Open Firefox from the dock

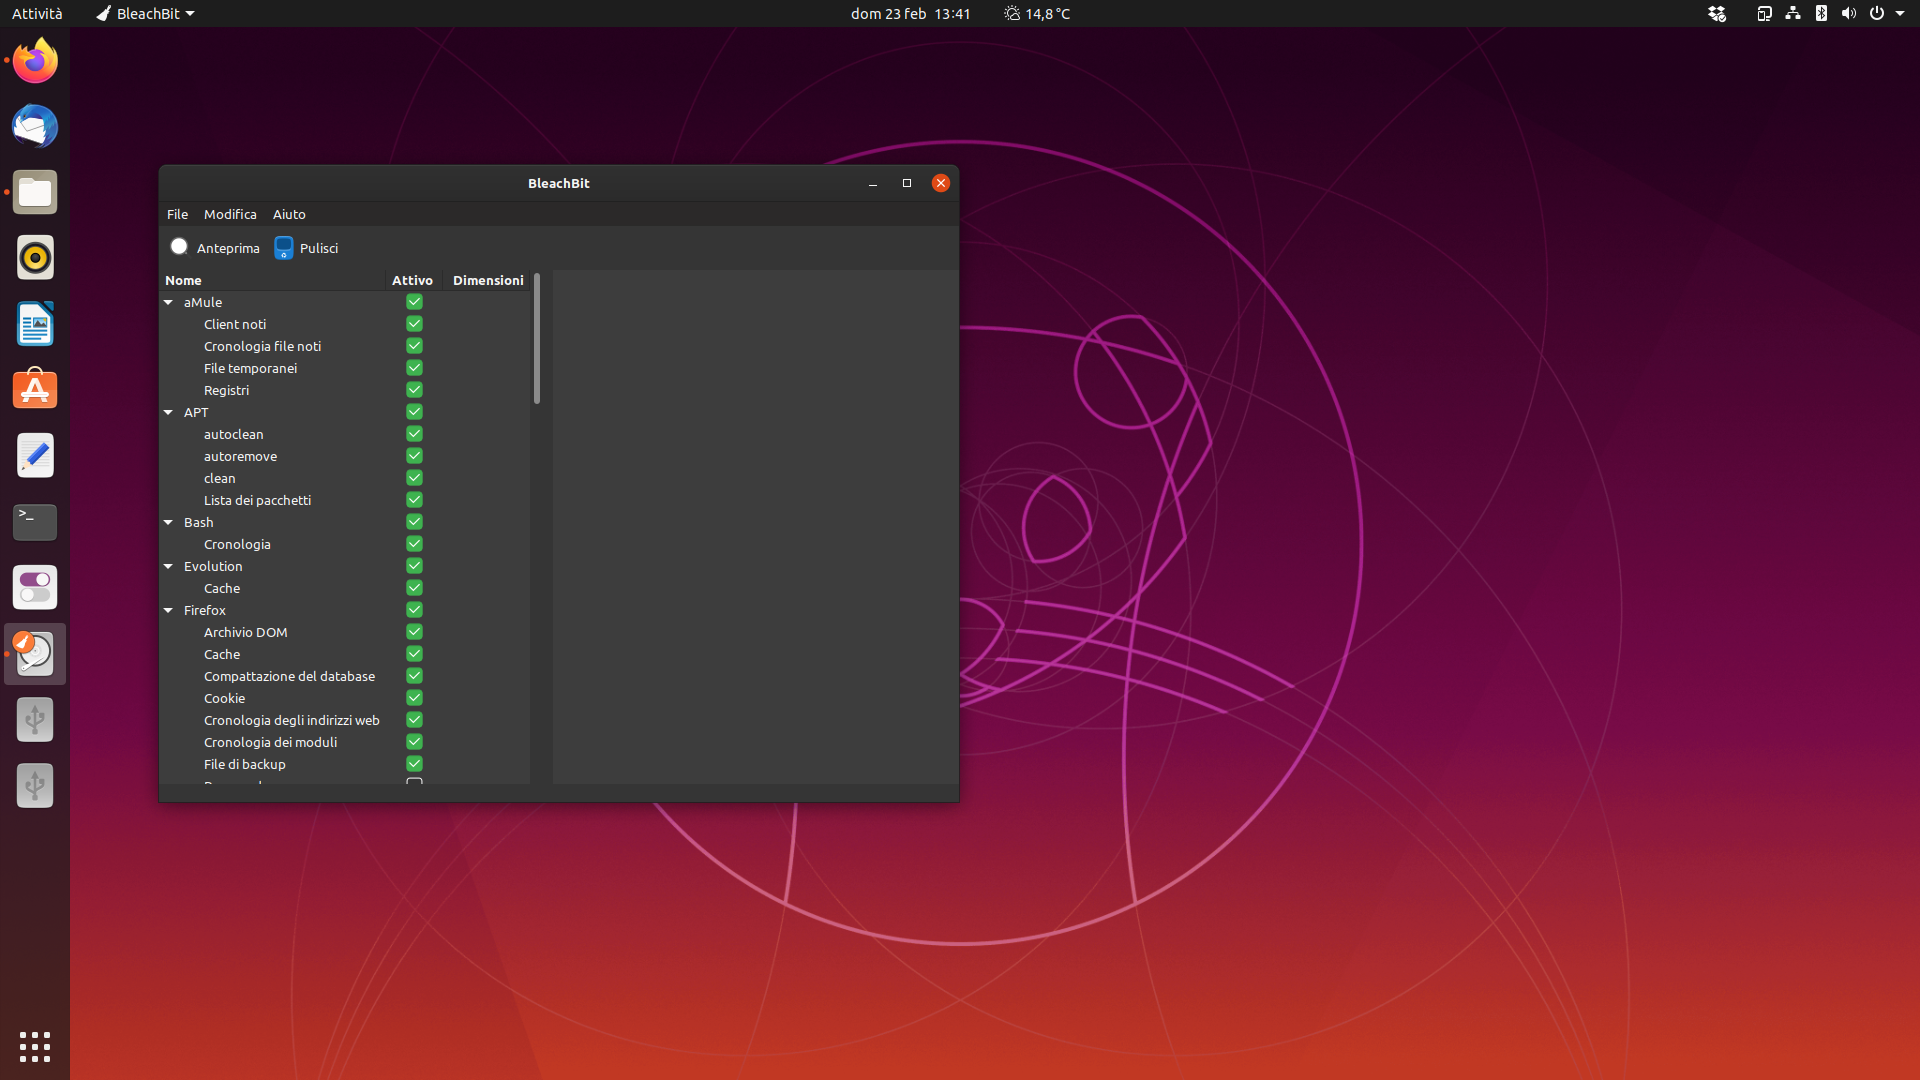(x=35, y=61)
